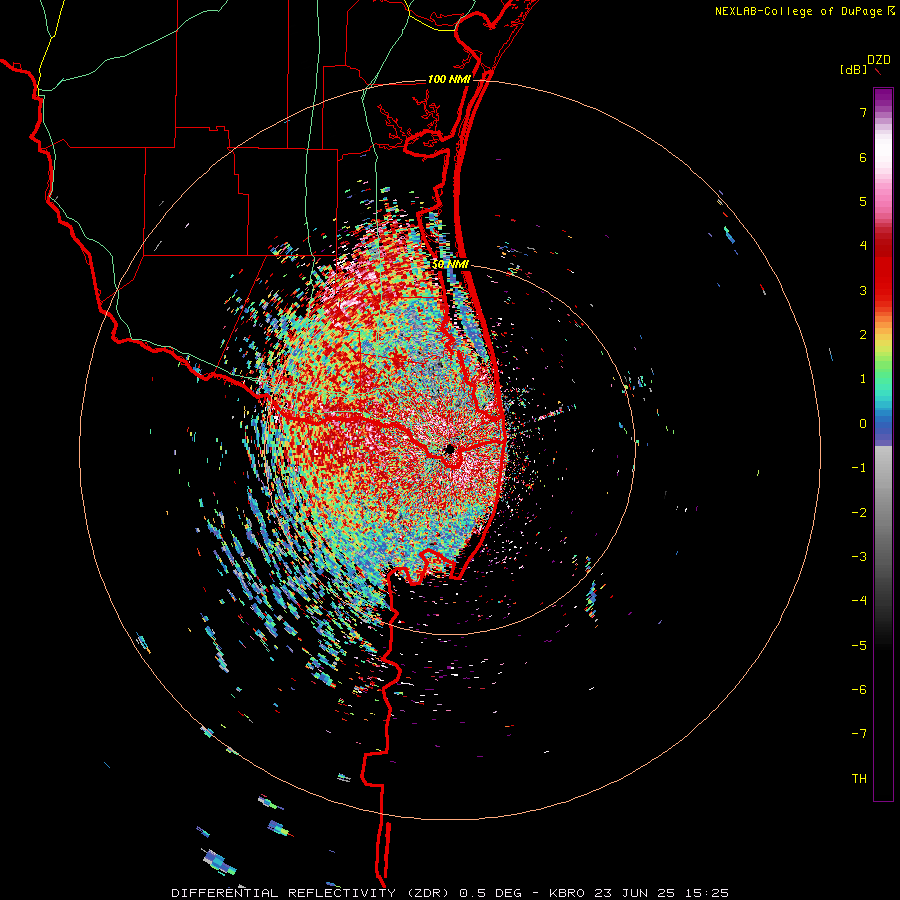Click the [dB] units label
Screen dimensions: 900x900
click(853, 69)
